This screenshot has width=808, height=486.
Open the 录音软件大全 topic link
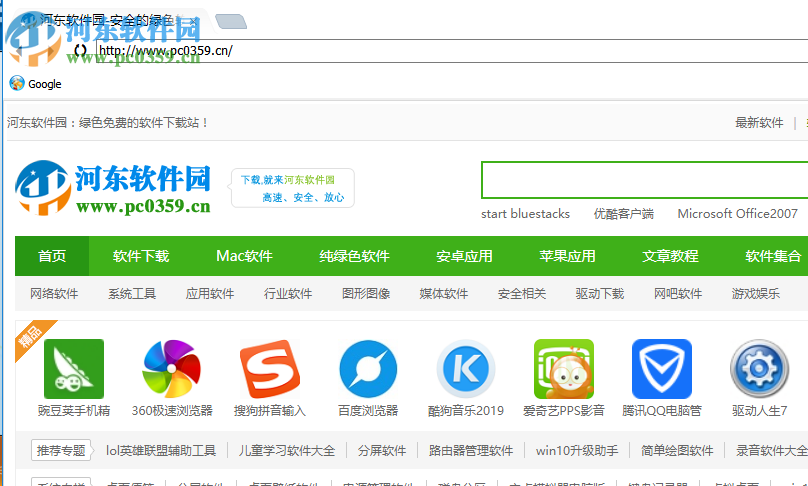[x=771, y=450]
